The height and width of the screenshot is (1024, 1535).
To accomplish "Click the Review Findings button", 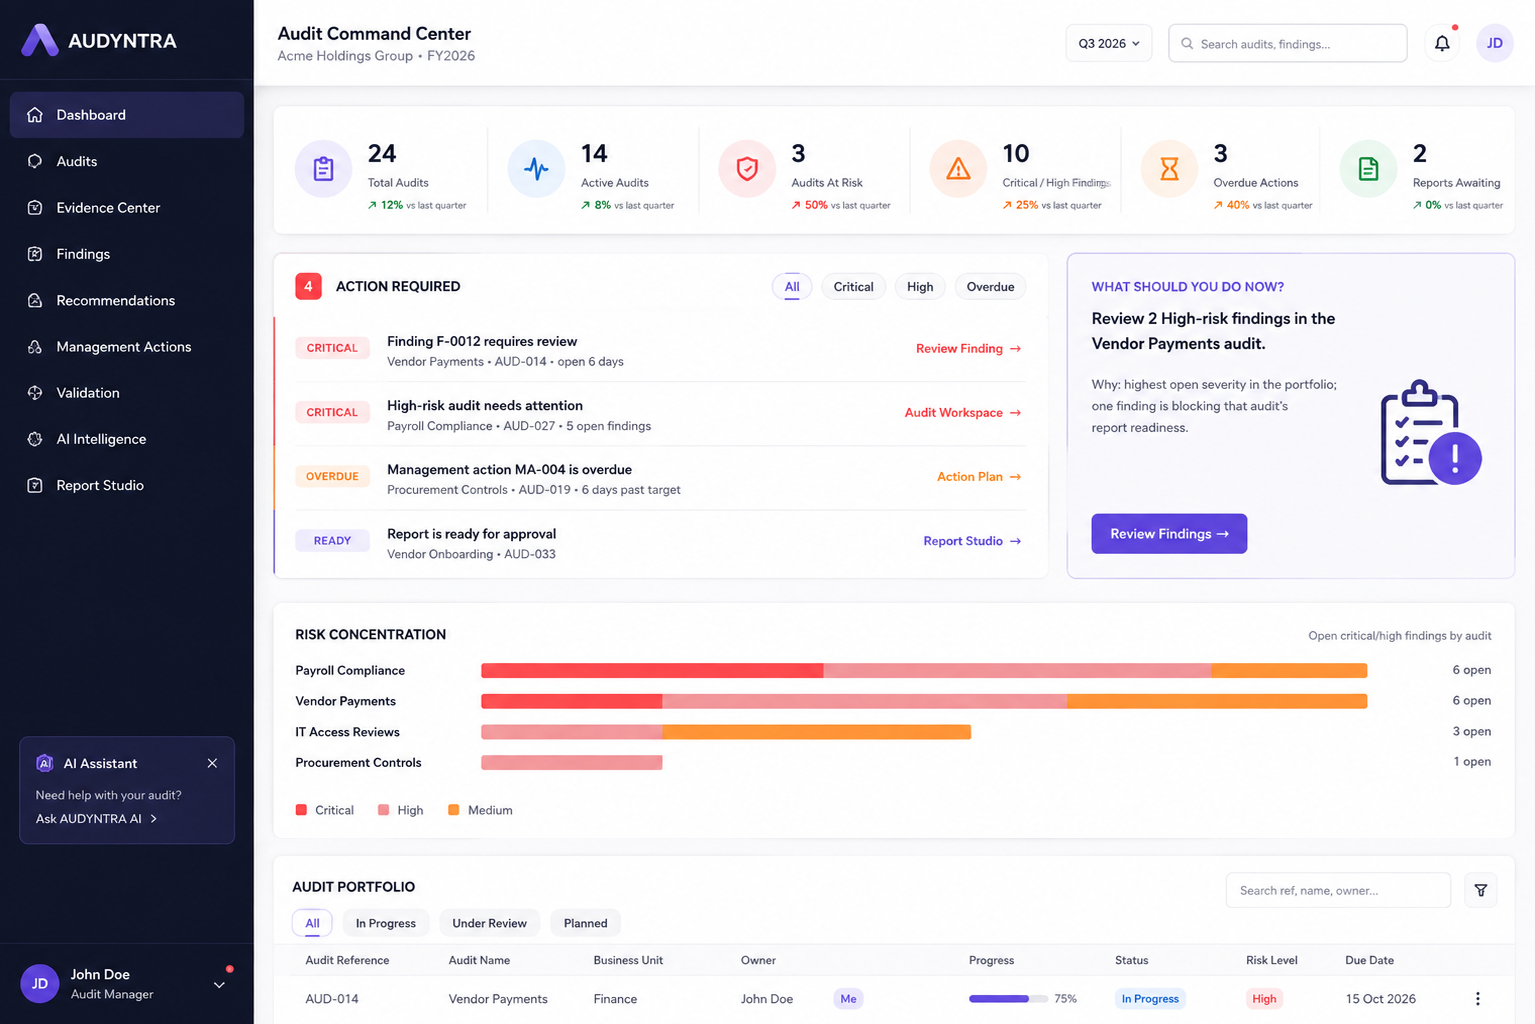I will [1169, 534].
